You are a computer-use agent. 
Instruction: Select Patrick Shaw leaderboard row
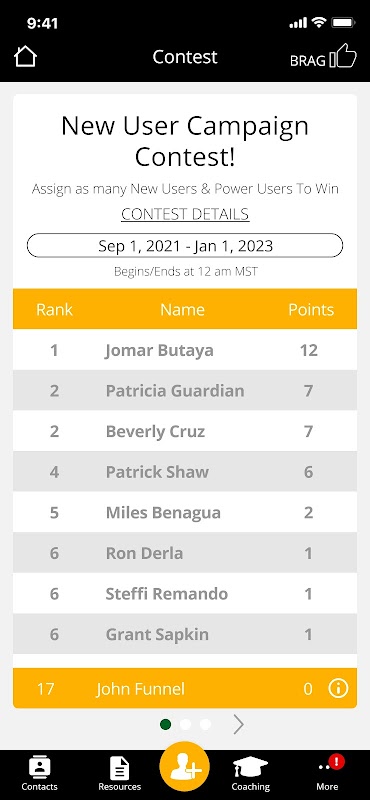coord(185,471)
